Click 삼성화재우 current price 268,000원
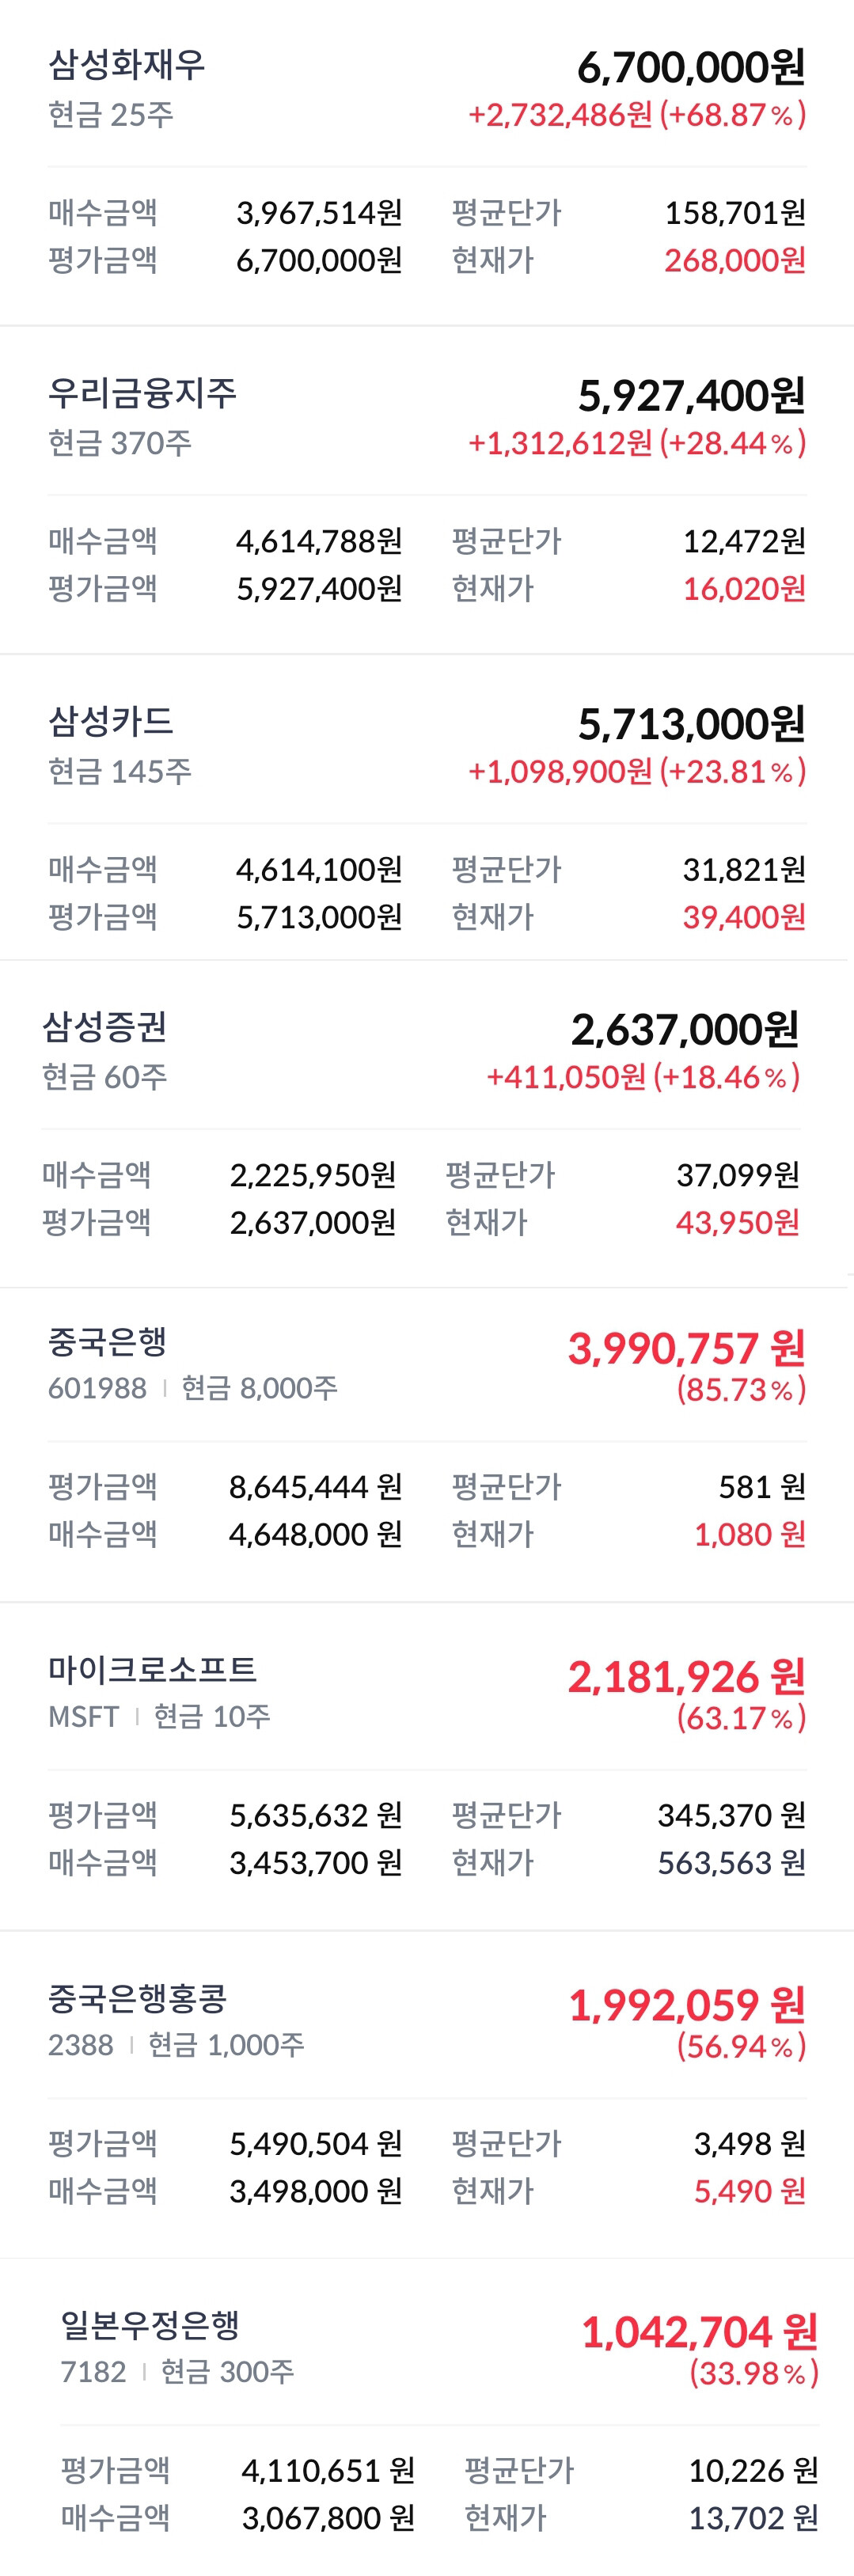The width and height of the screenshot is (854, 2576). pos(735,260)
